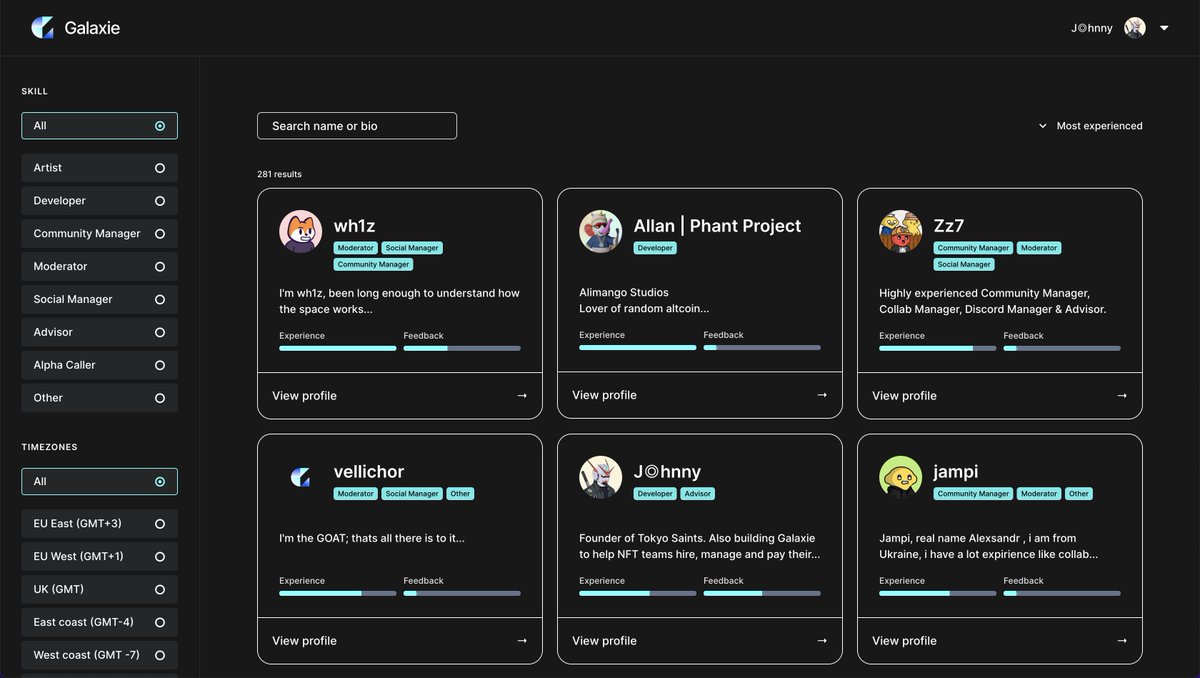This screenshot has width=1200, height=678.
Task: Click wh1z's Experience progress bar
Action: click(x=338, y=348)
